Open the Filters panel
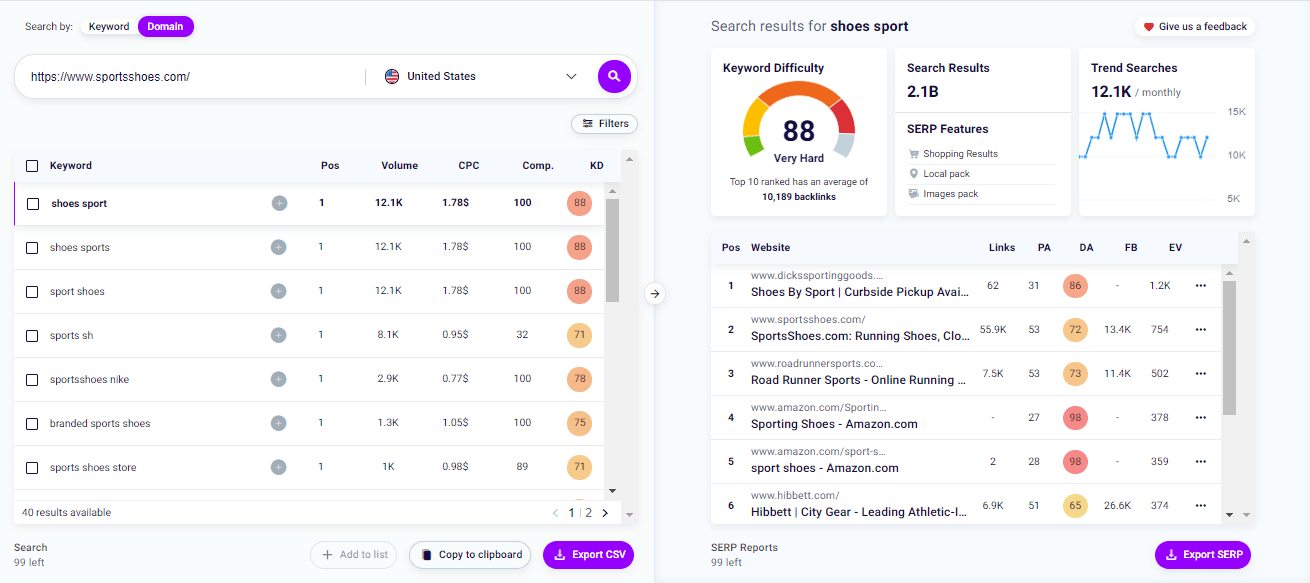1310x583 pixels. [604, 123]
